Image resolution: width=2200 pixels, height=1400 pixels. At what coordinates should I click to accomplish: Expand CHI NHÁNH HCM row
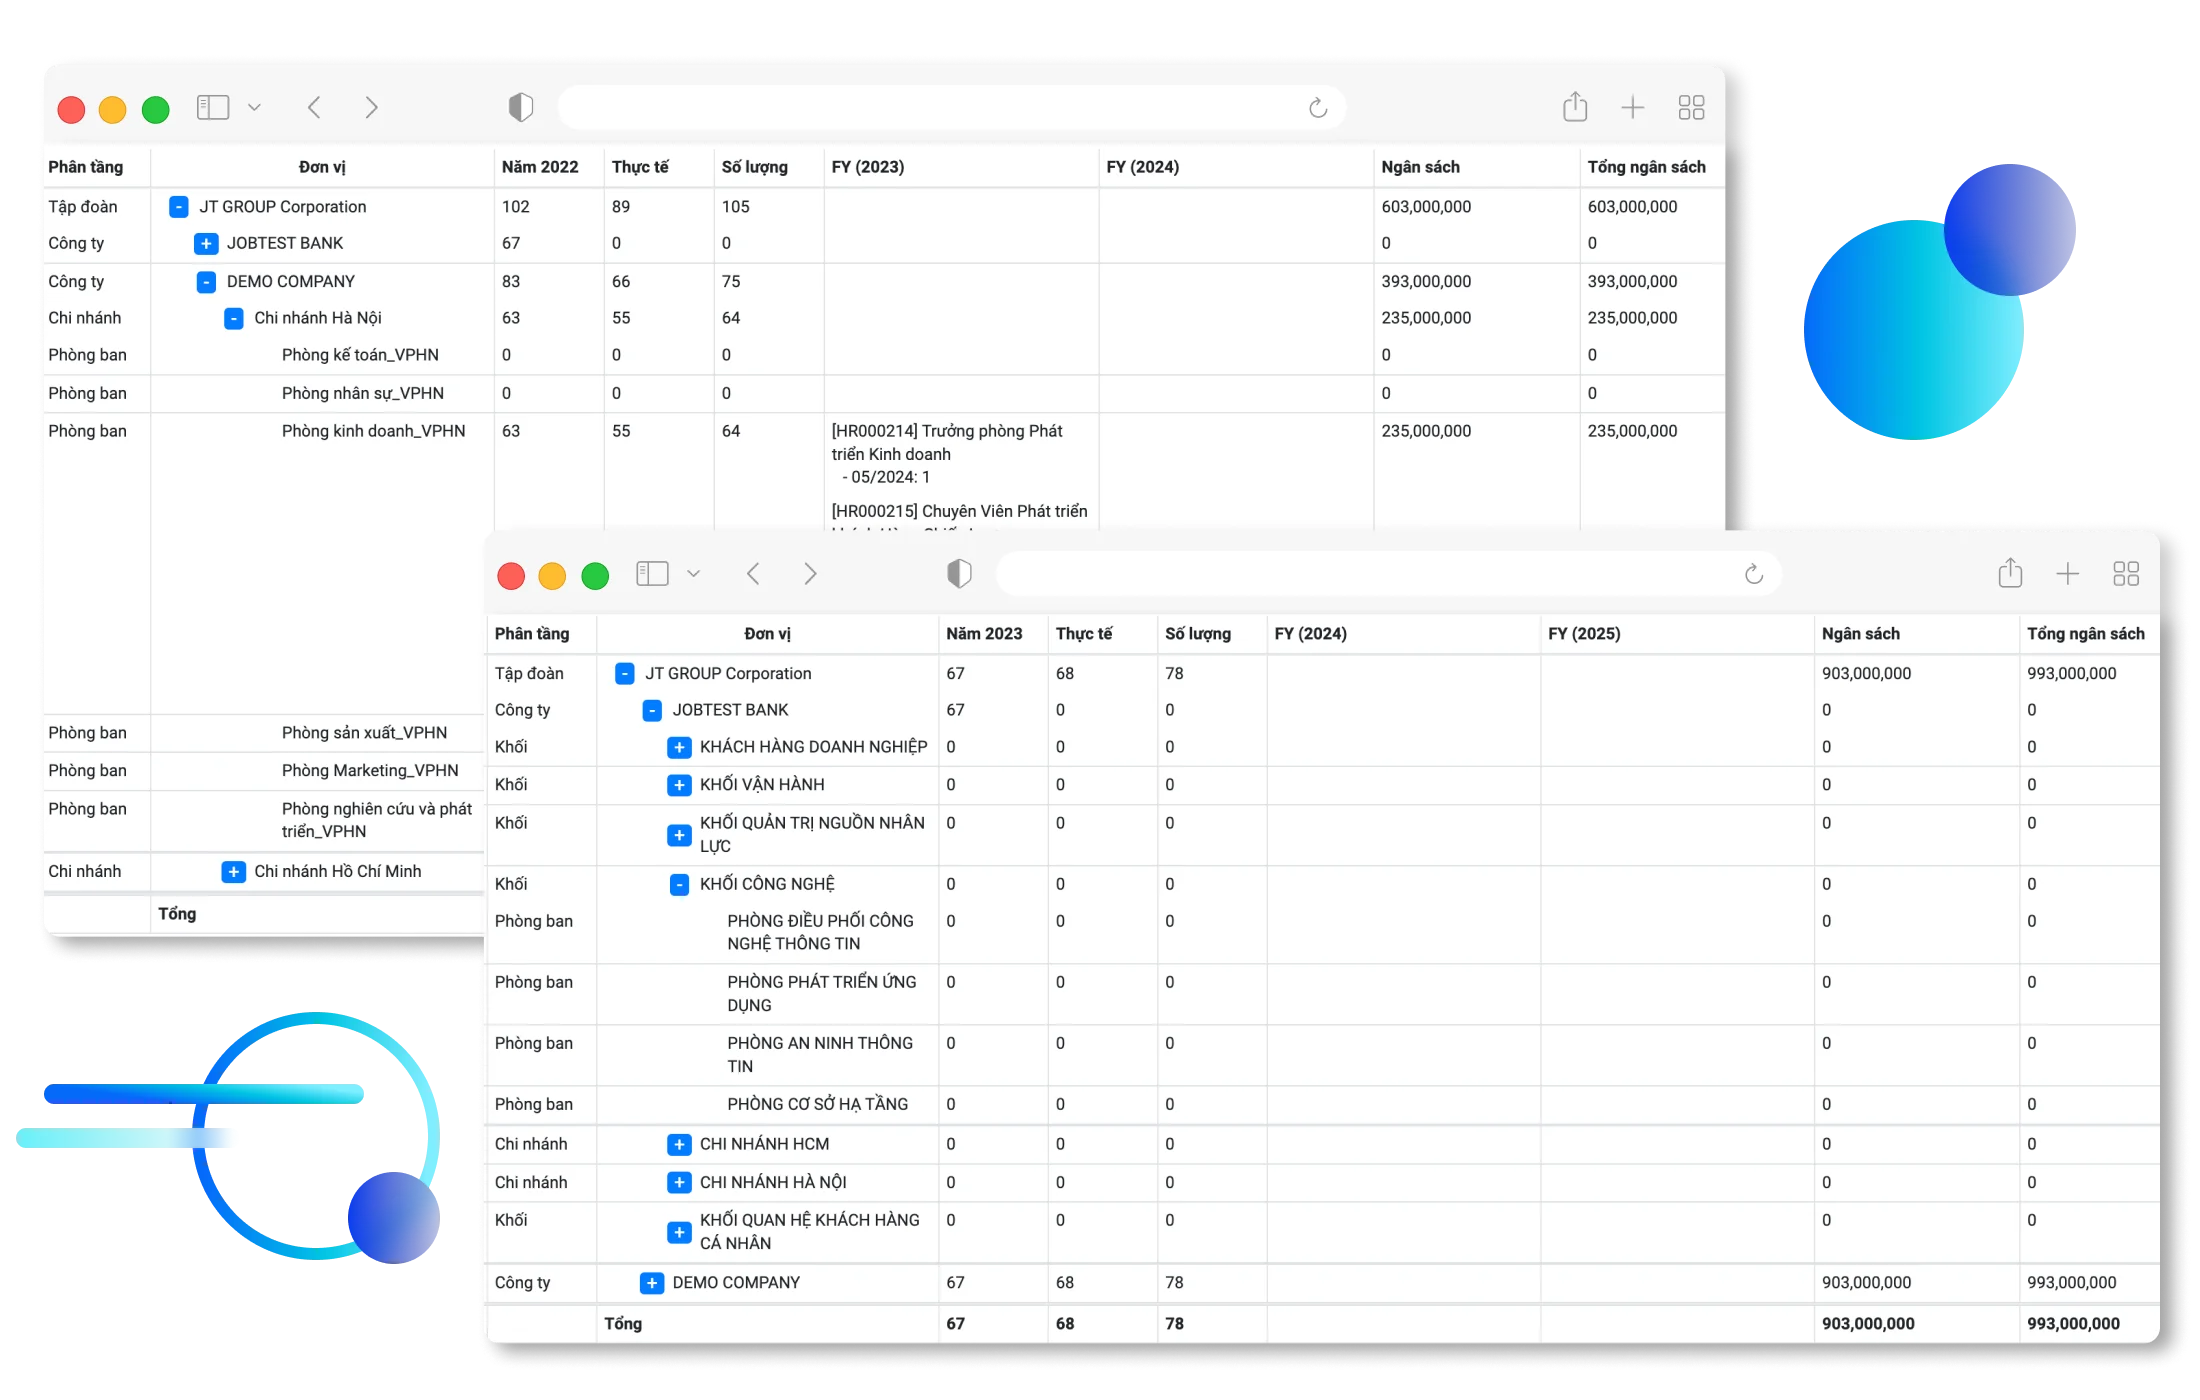[679, 1145]
